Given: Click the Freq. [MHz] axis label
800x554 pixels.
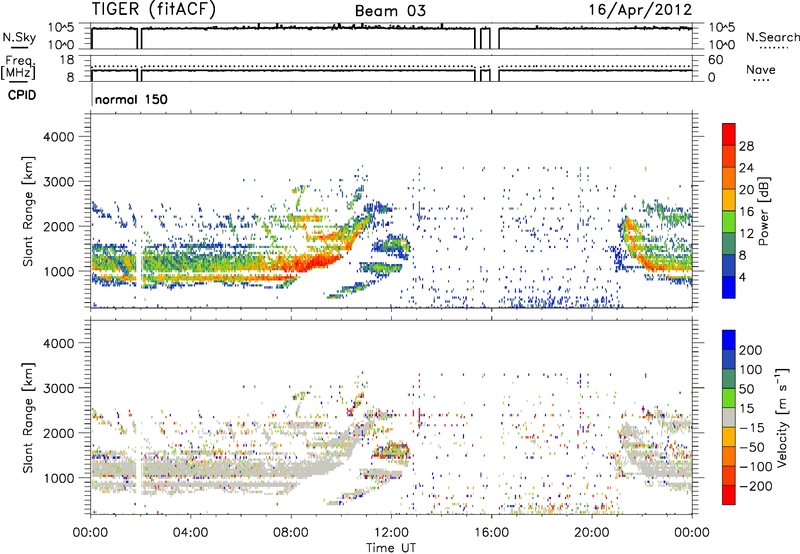Looking at the screenshot, I should [x=18, y=67].
